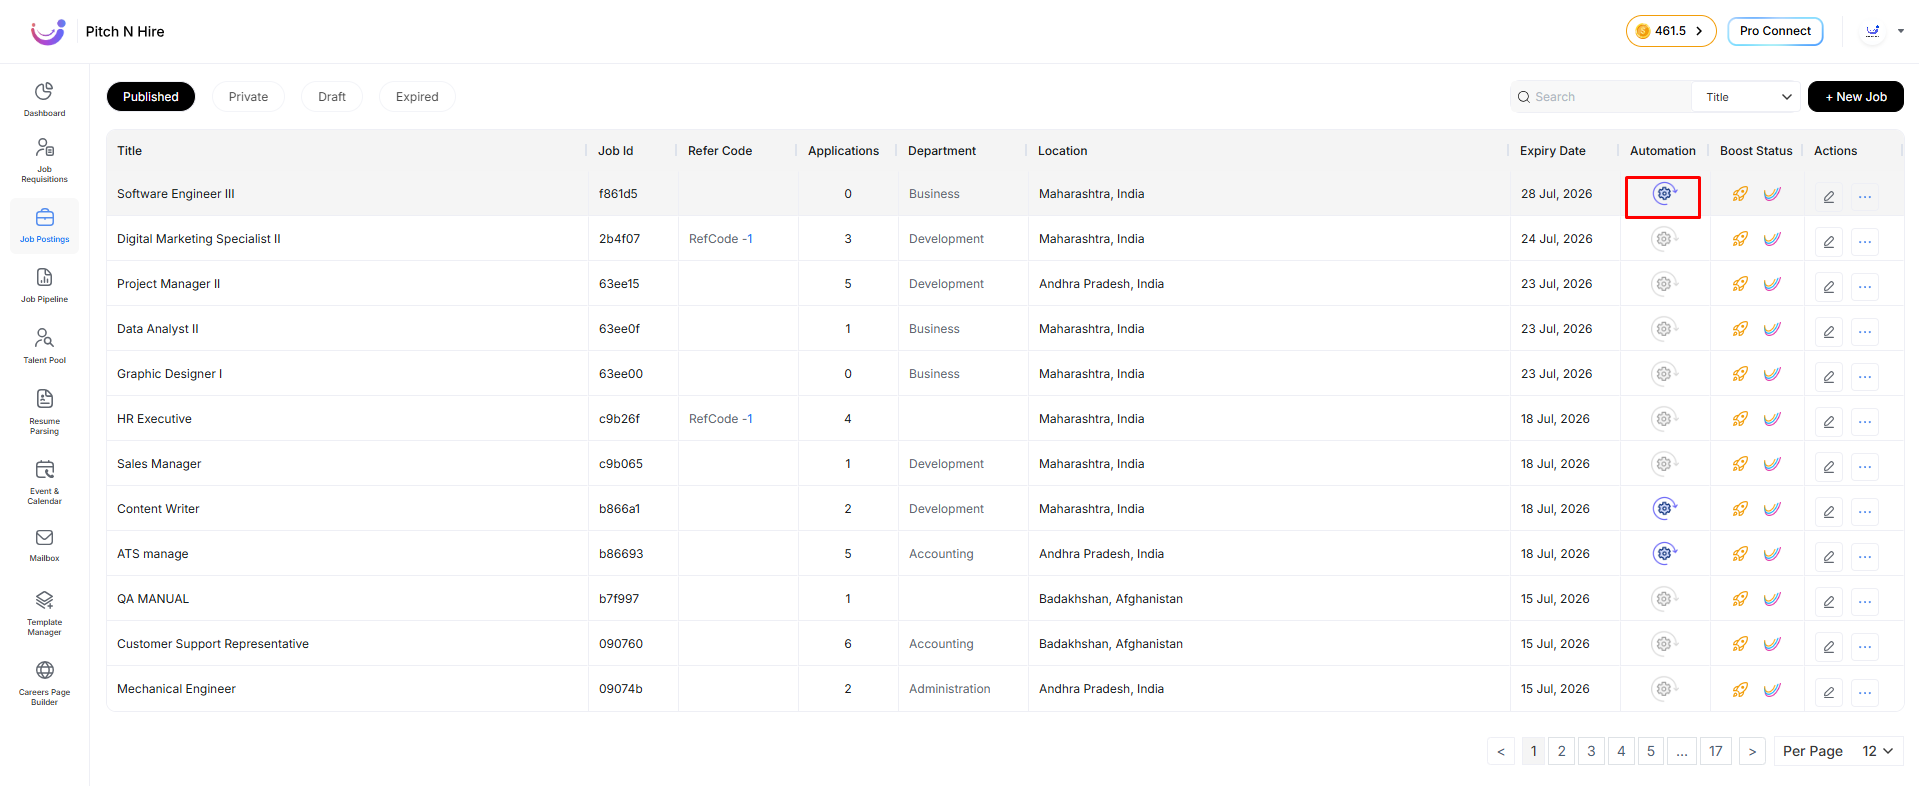Image resolution: width=1919 pixels, height=786 pixels.
Task: Open more actions for Software Engineer III
Action: (1865, 196)
